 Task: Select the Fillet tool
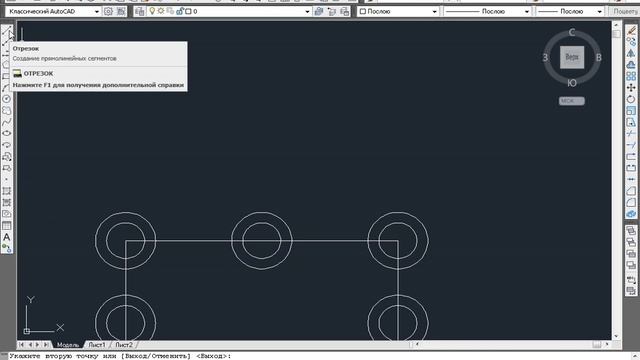pyautogui.click(x=631, y=202)
